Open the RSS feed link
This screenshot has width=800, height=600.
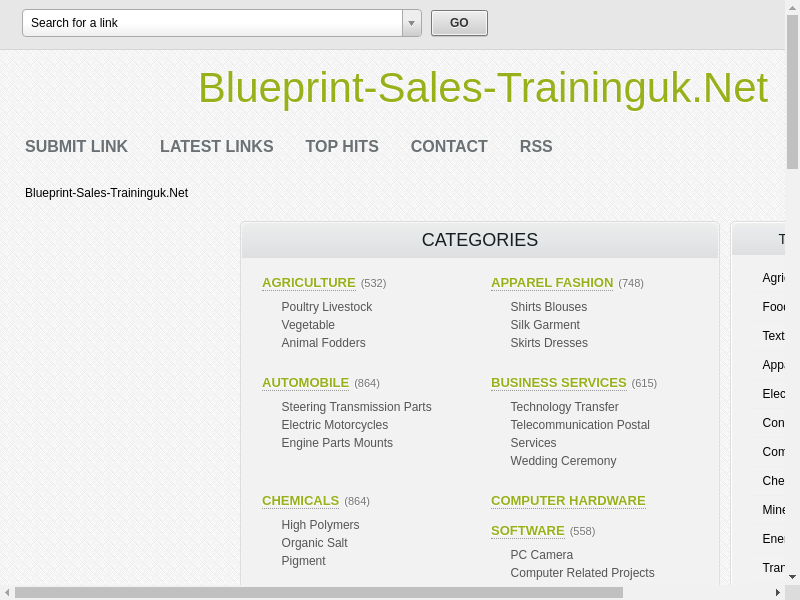click(535, 146)
